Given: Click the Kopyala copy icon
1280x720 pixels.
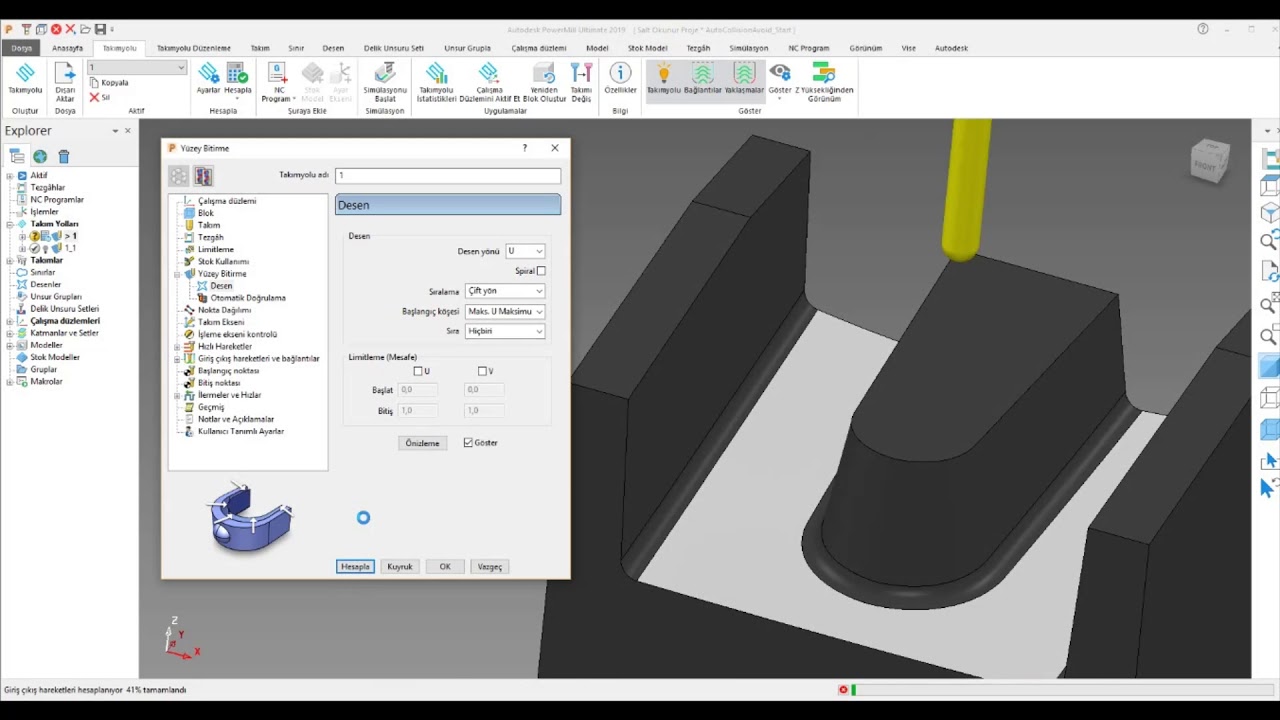Looking at the screenshot, I should 94,83.
